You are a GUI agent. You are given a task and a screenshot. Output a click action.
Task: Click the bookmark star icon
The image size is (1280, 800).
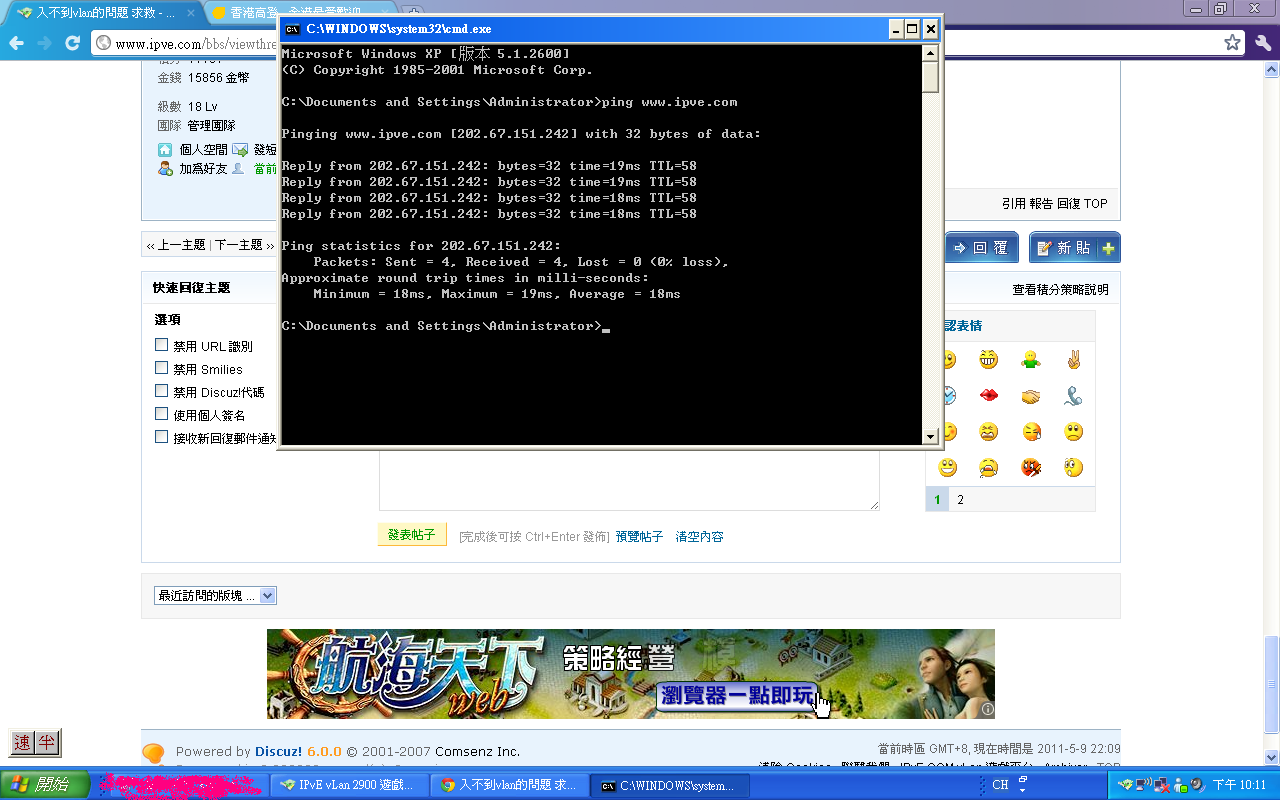pyautogui.click(x=1233, y=43)
